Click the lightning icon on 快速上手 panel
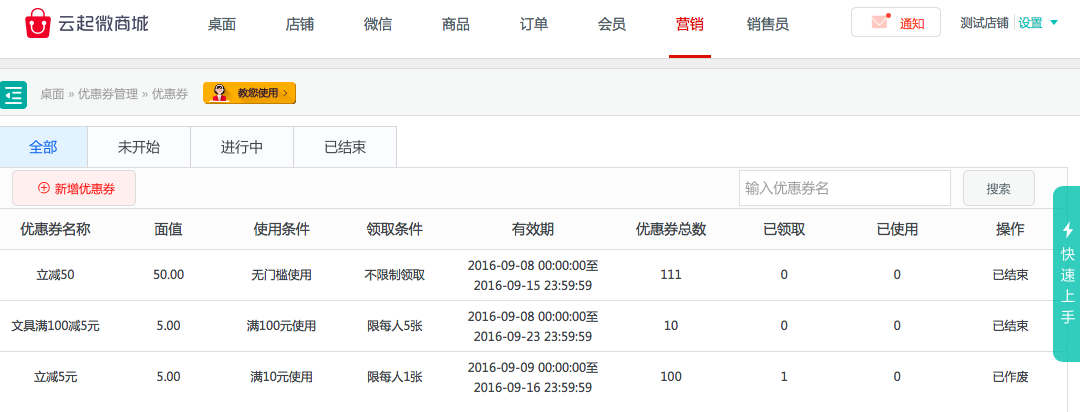This screenshot has width=1080, height=412. [1067, 229]
